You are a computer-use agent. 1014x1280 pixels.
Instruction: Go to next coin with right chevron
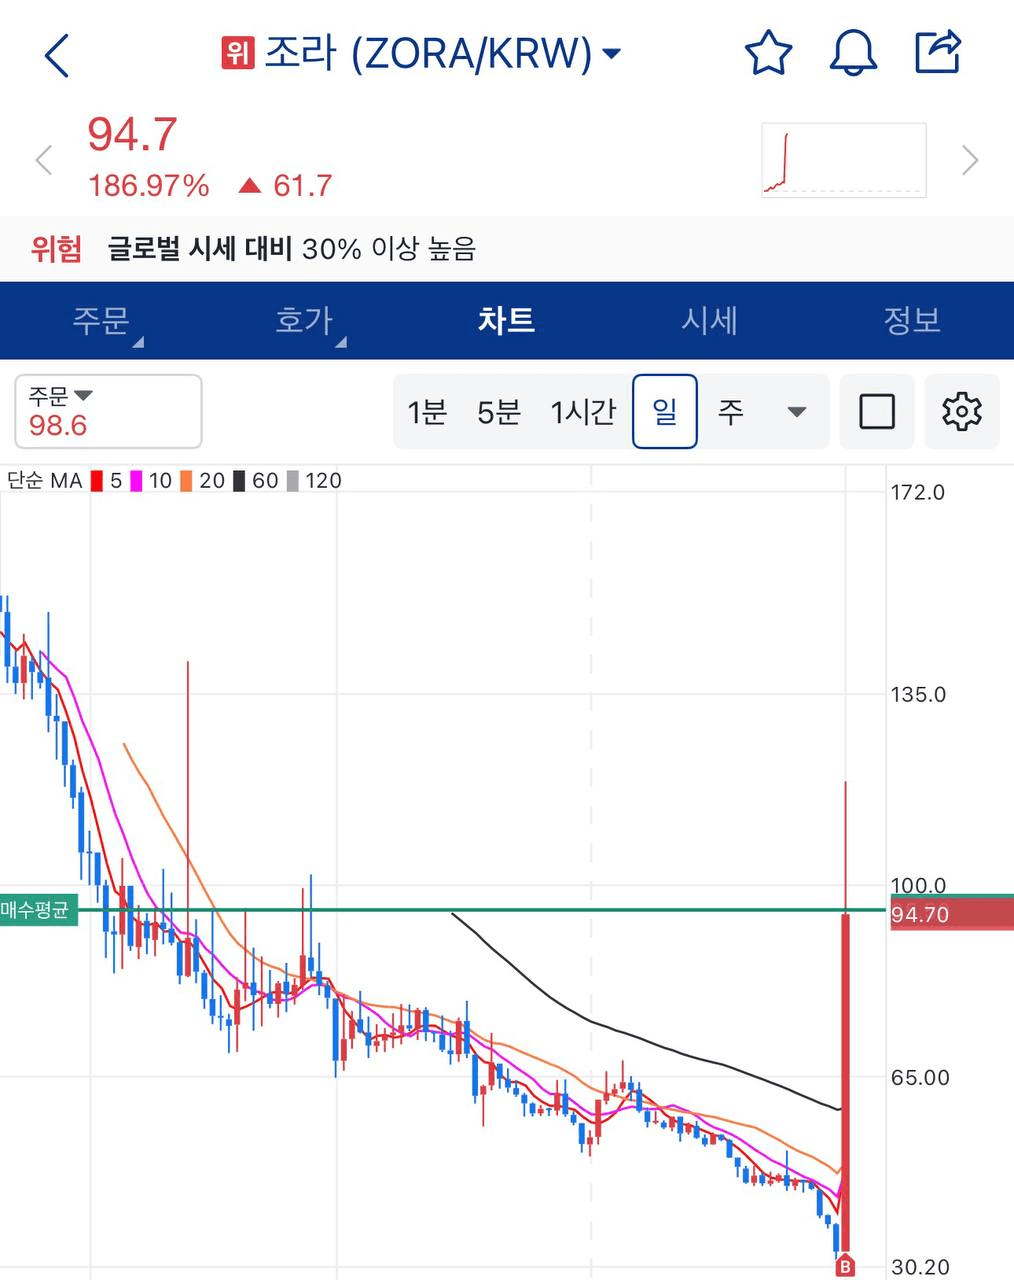969,160
